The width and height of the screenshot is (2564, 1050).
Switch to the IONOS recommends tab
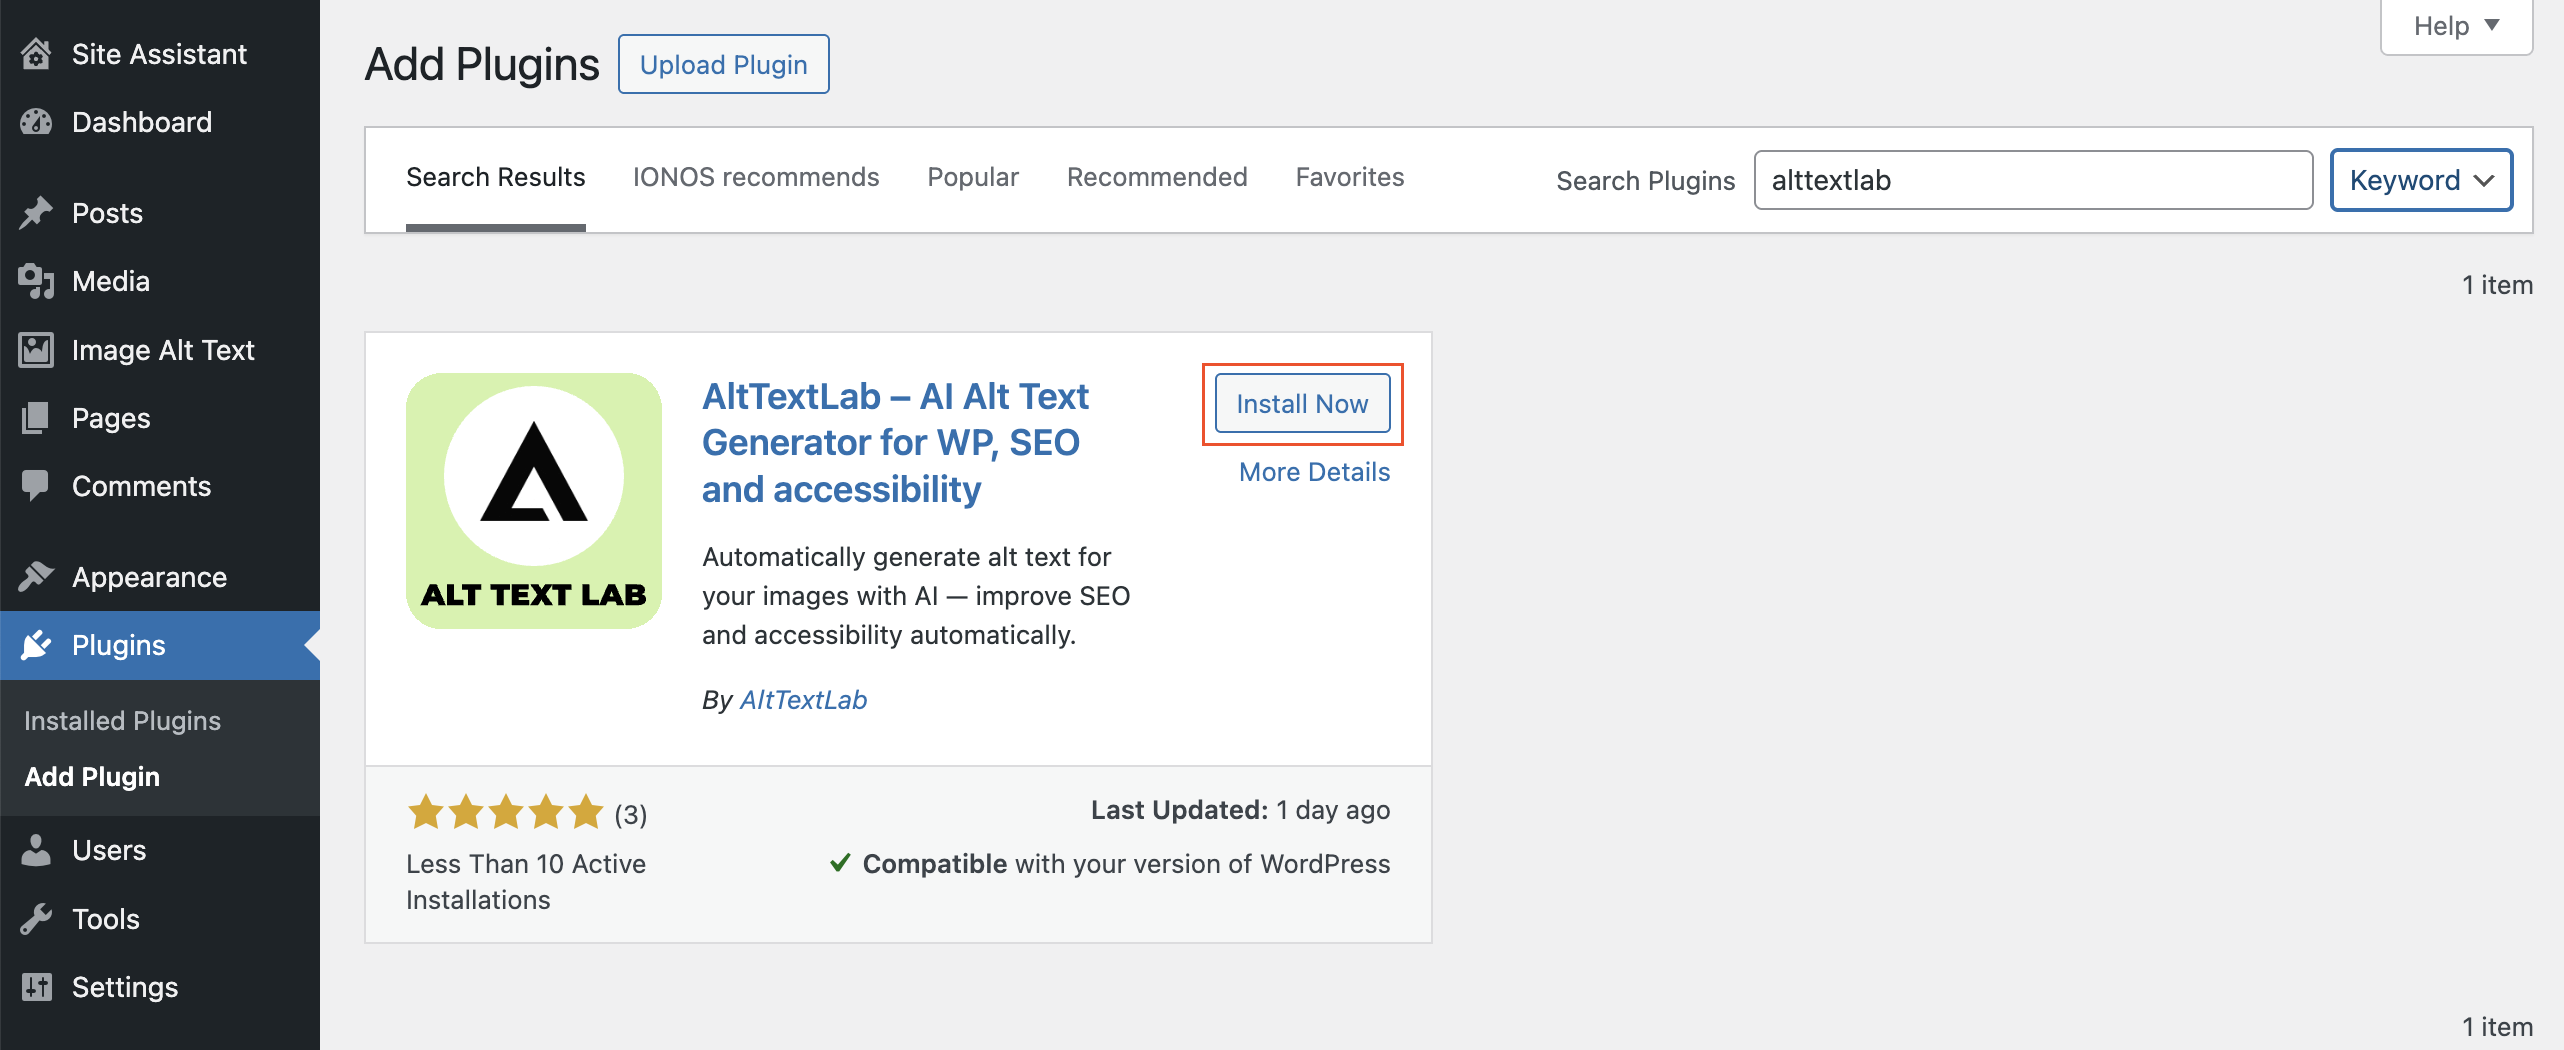tap(756, 178)
